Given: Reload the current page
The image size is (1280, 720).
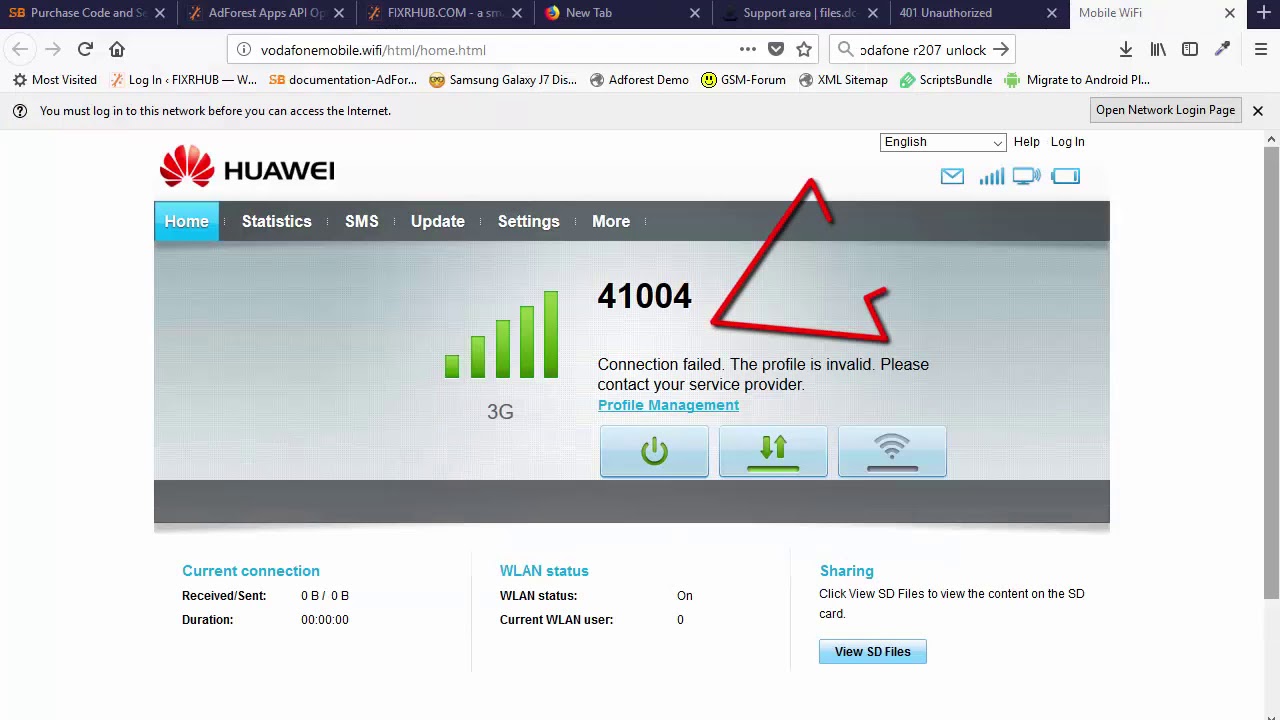Looking at the screenshot, I should point(85,49).
